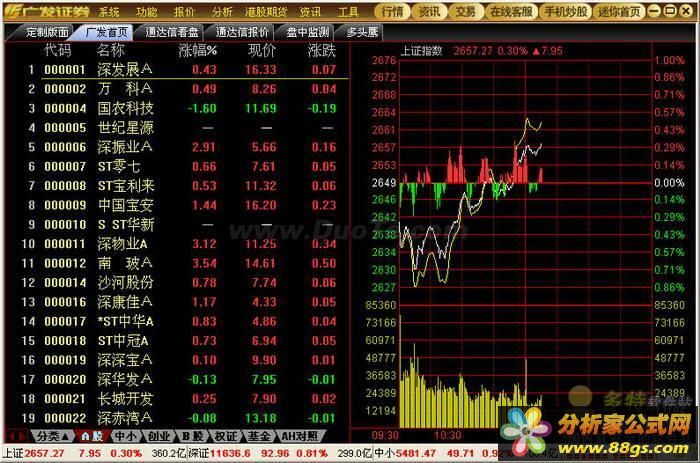Open the 迷你首页 mini homepage
The image size is (700, 463).
coord(619,11)
